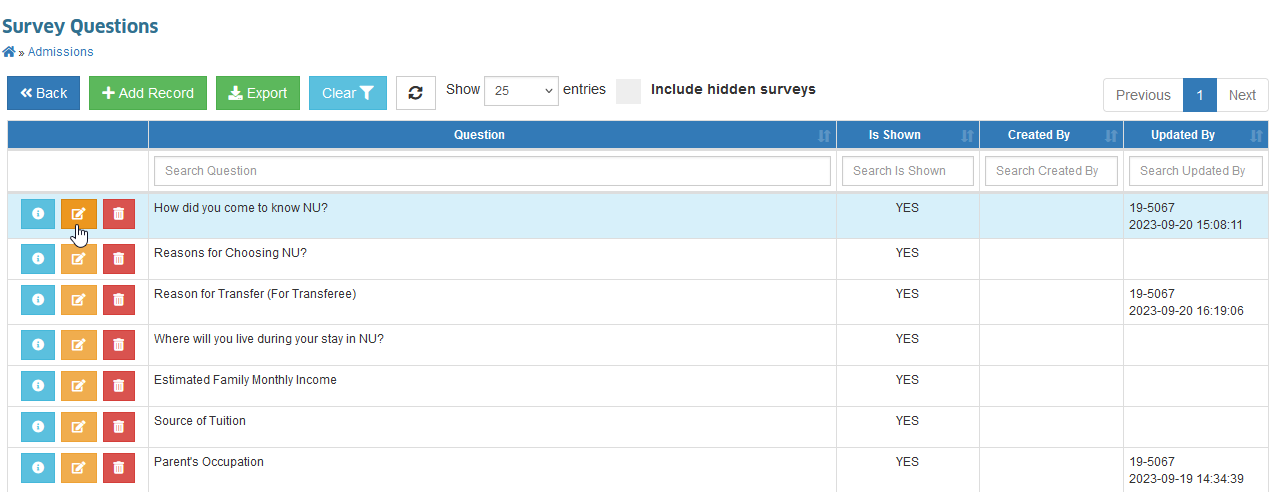
Task: View info for 'Where will you live' question
Action: (x=38, y=345)
